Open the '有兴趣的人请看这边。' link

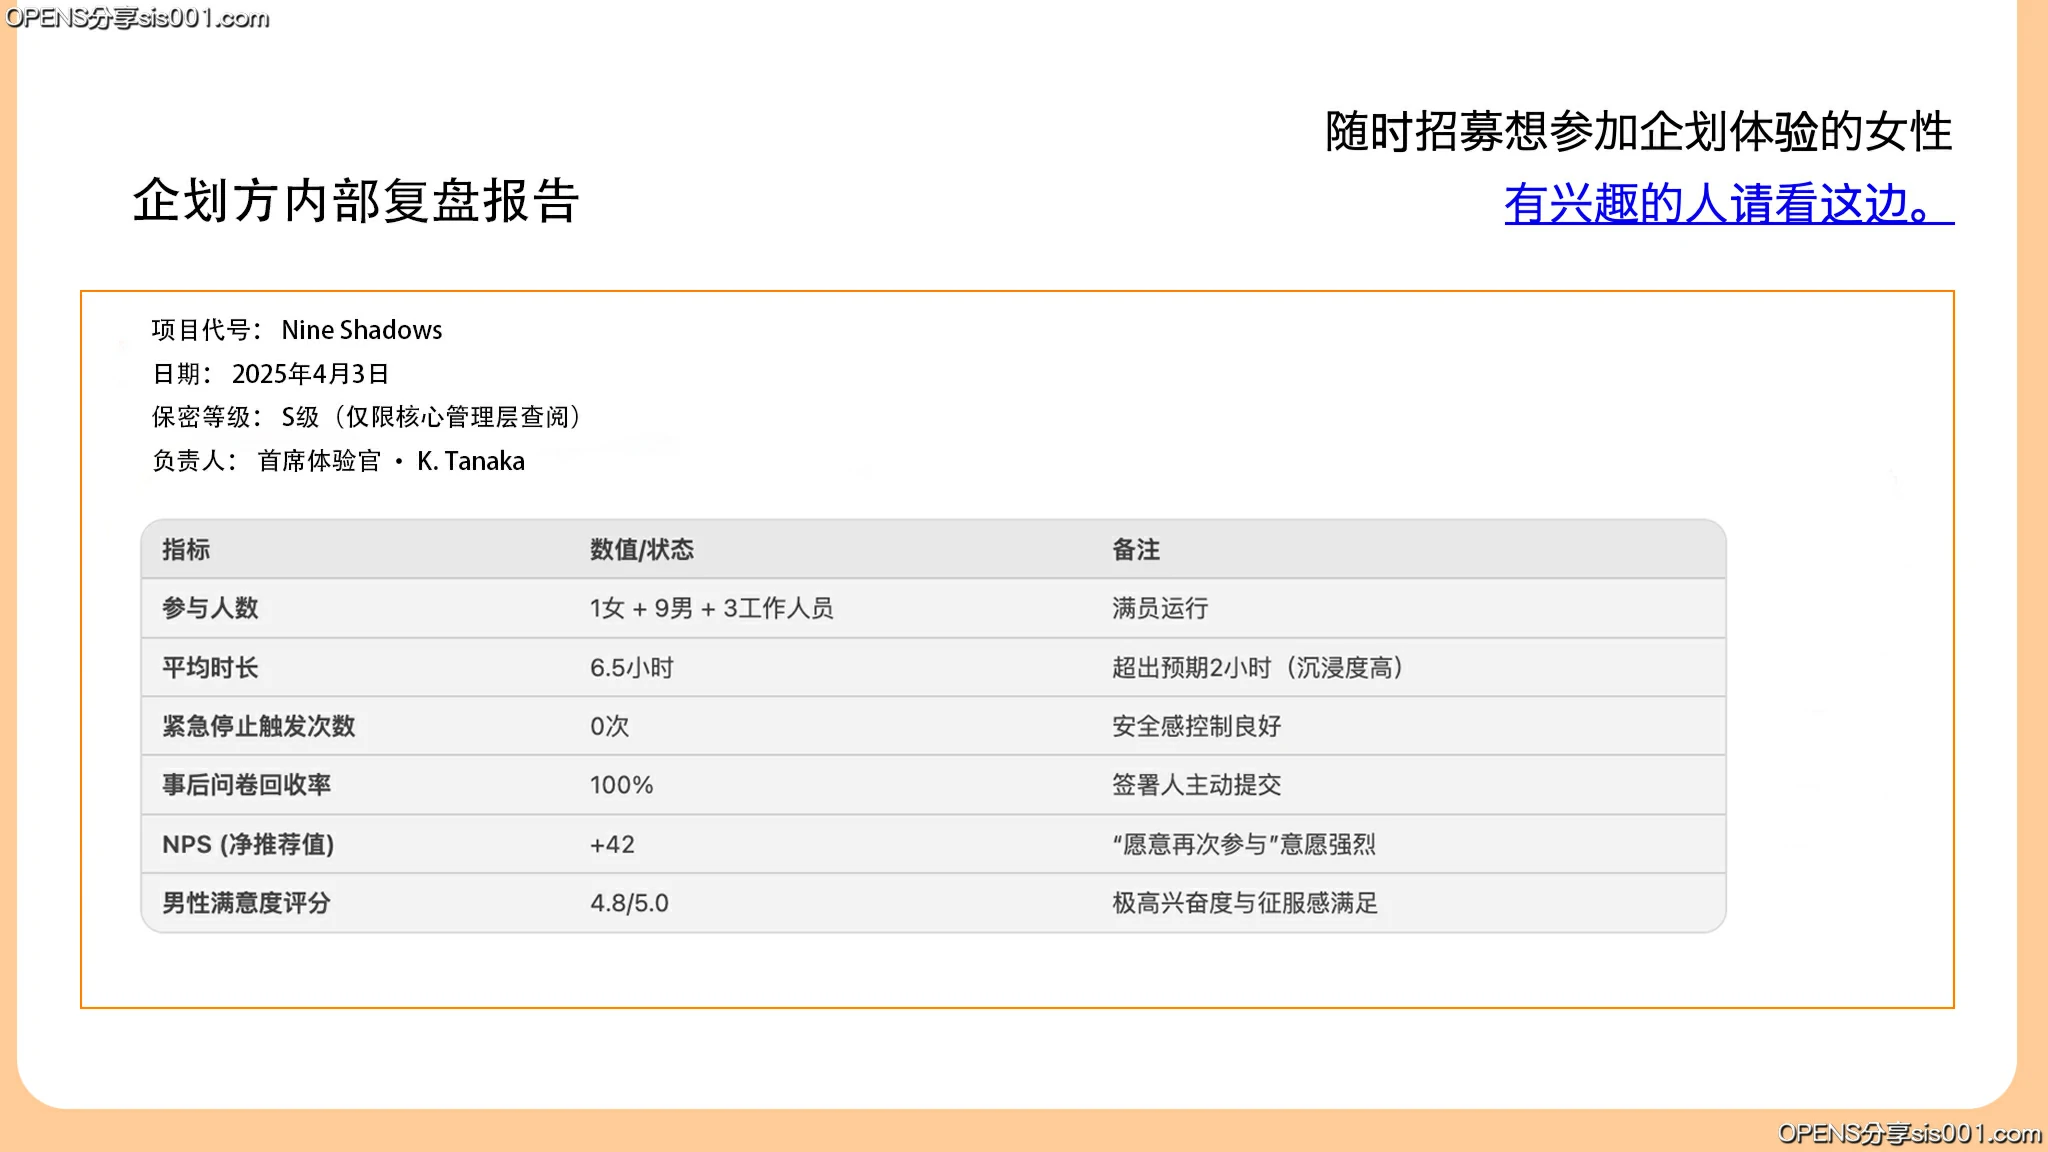(x=1729, y=204)
